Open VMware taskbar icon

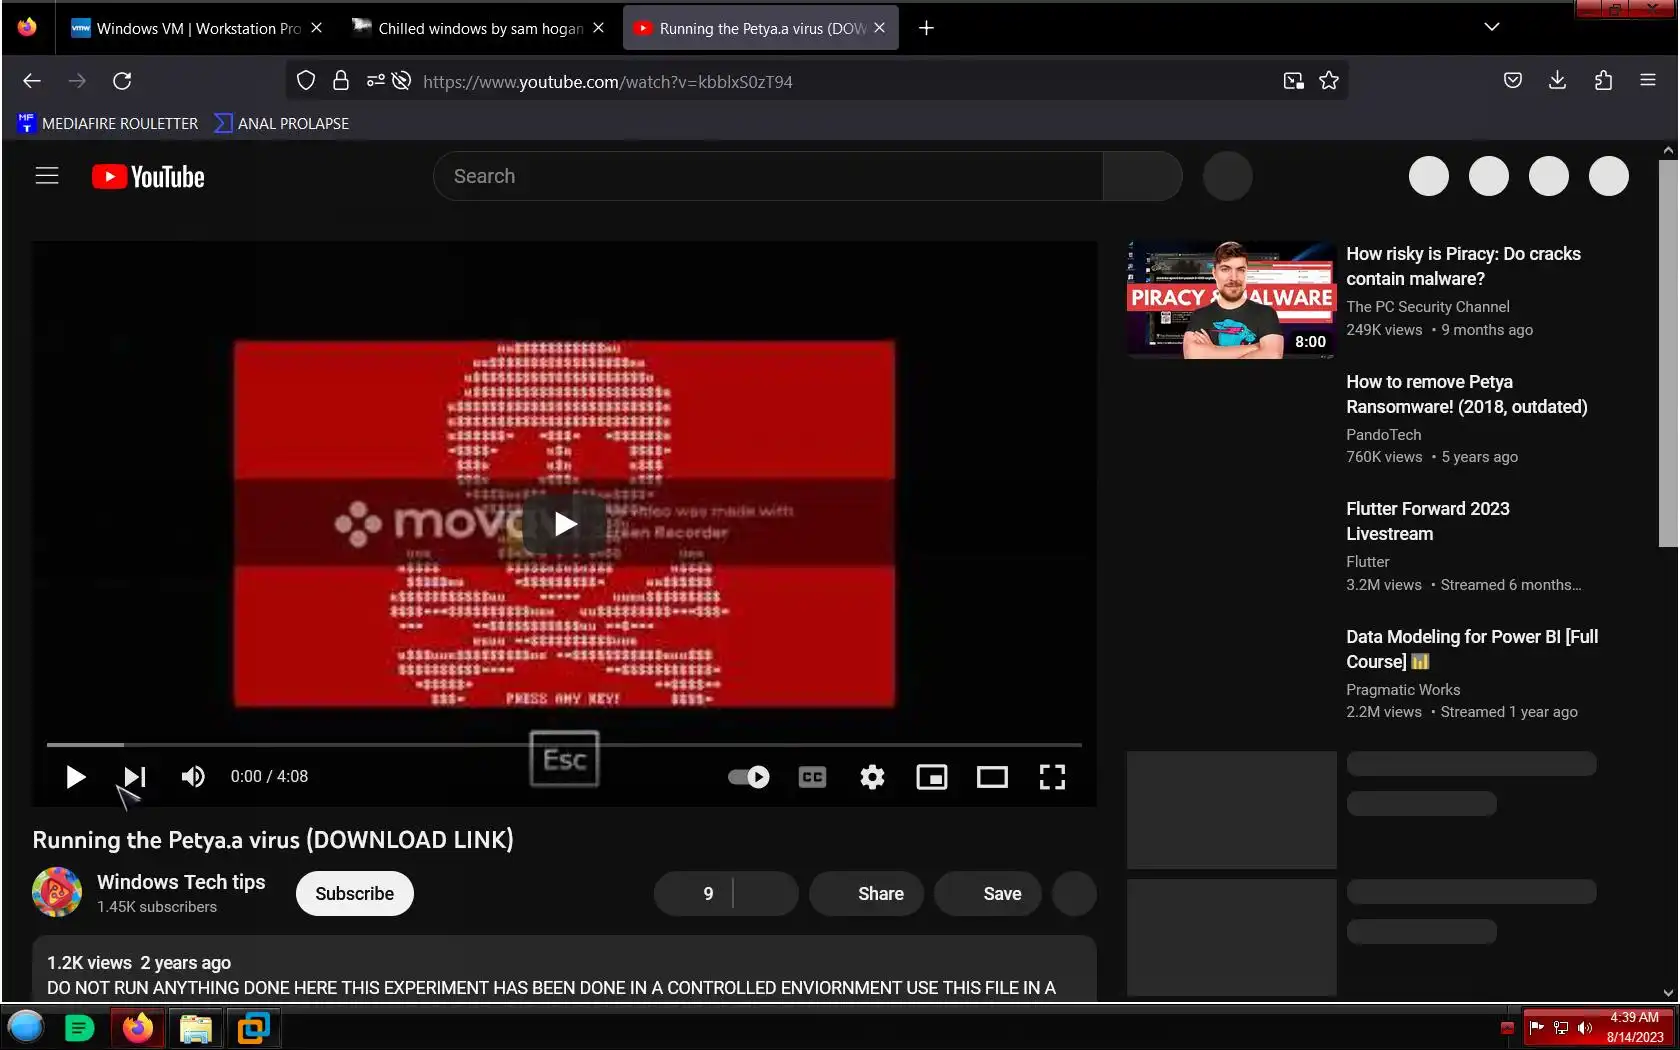point(254,1028)
